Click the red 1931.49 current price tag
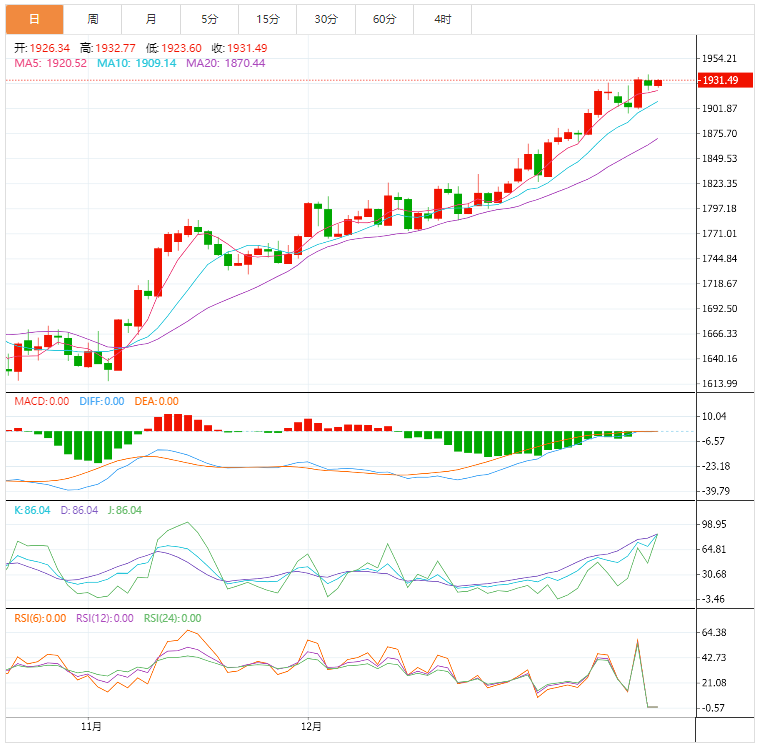This screenshot has height=752, width=759. 720,80
